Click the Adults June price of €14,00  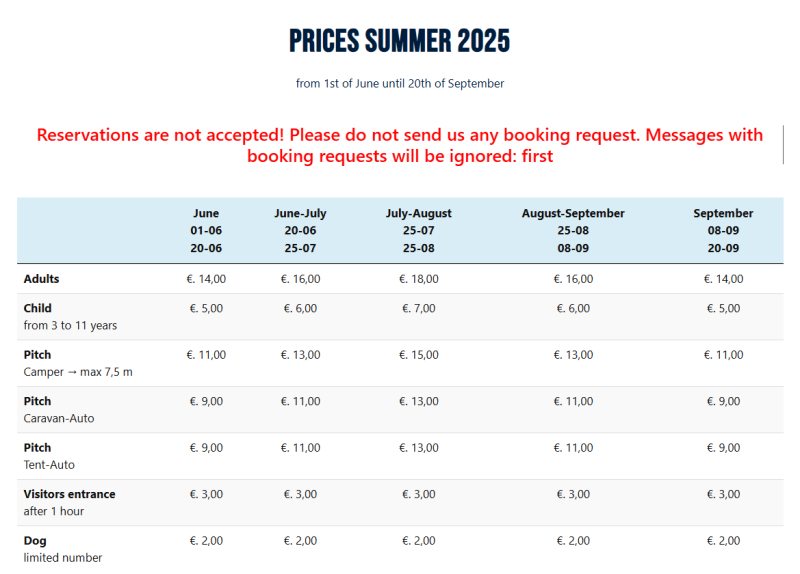(206, 279)
